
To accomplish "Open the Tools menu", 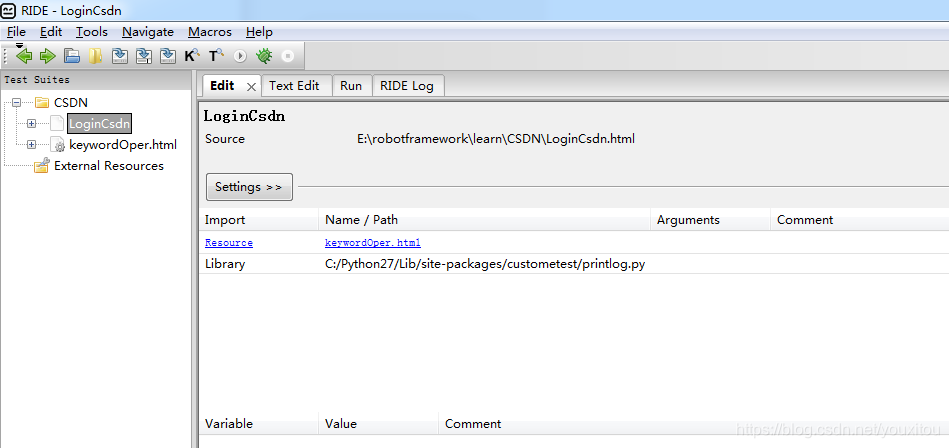I will tap(92, 32).
